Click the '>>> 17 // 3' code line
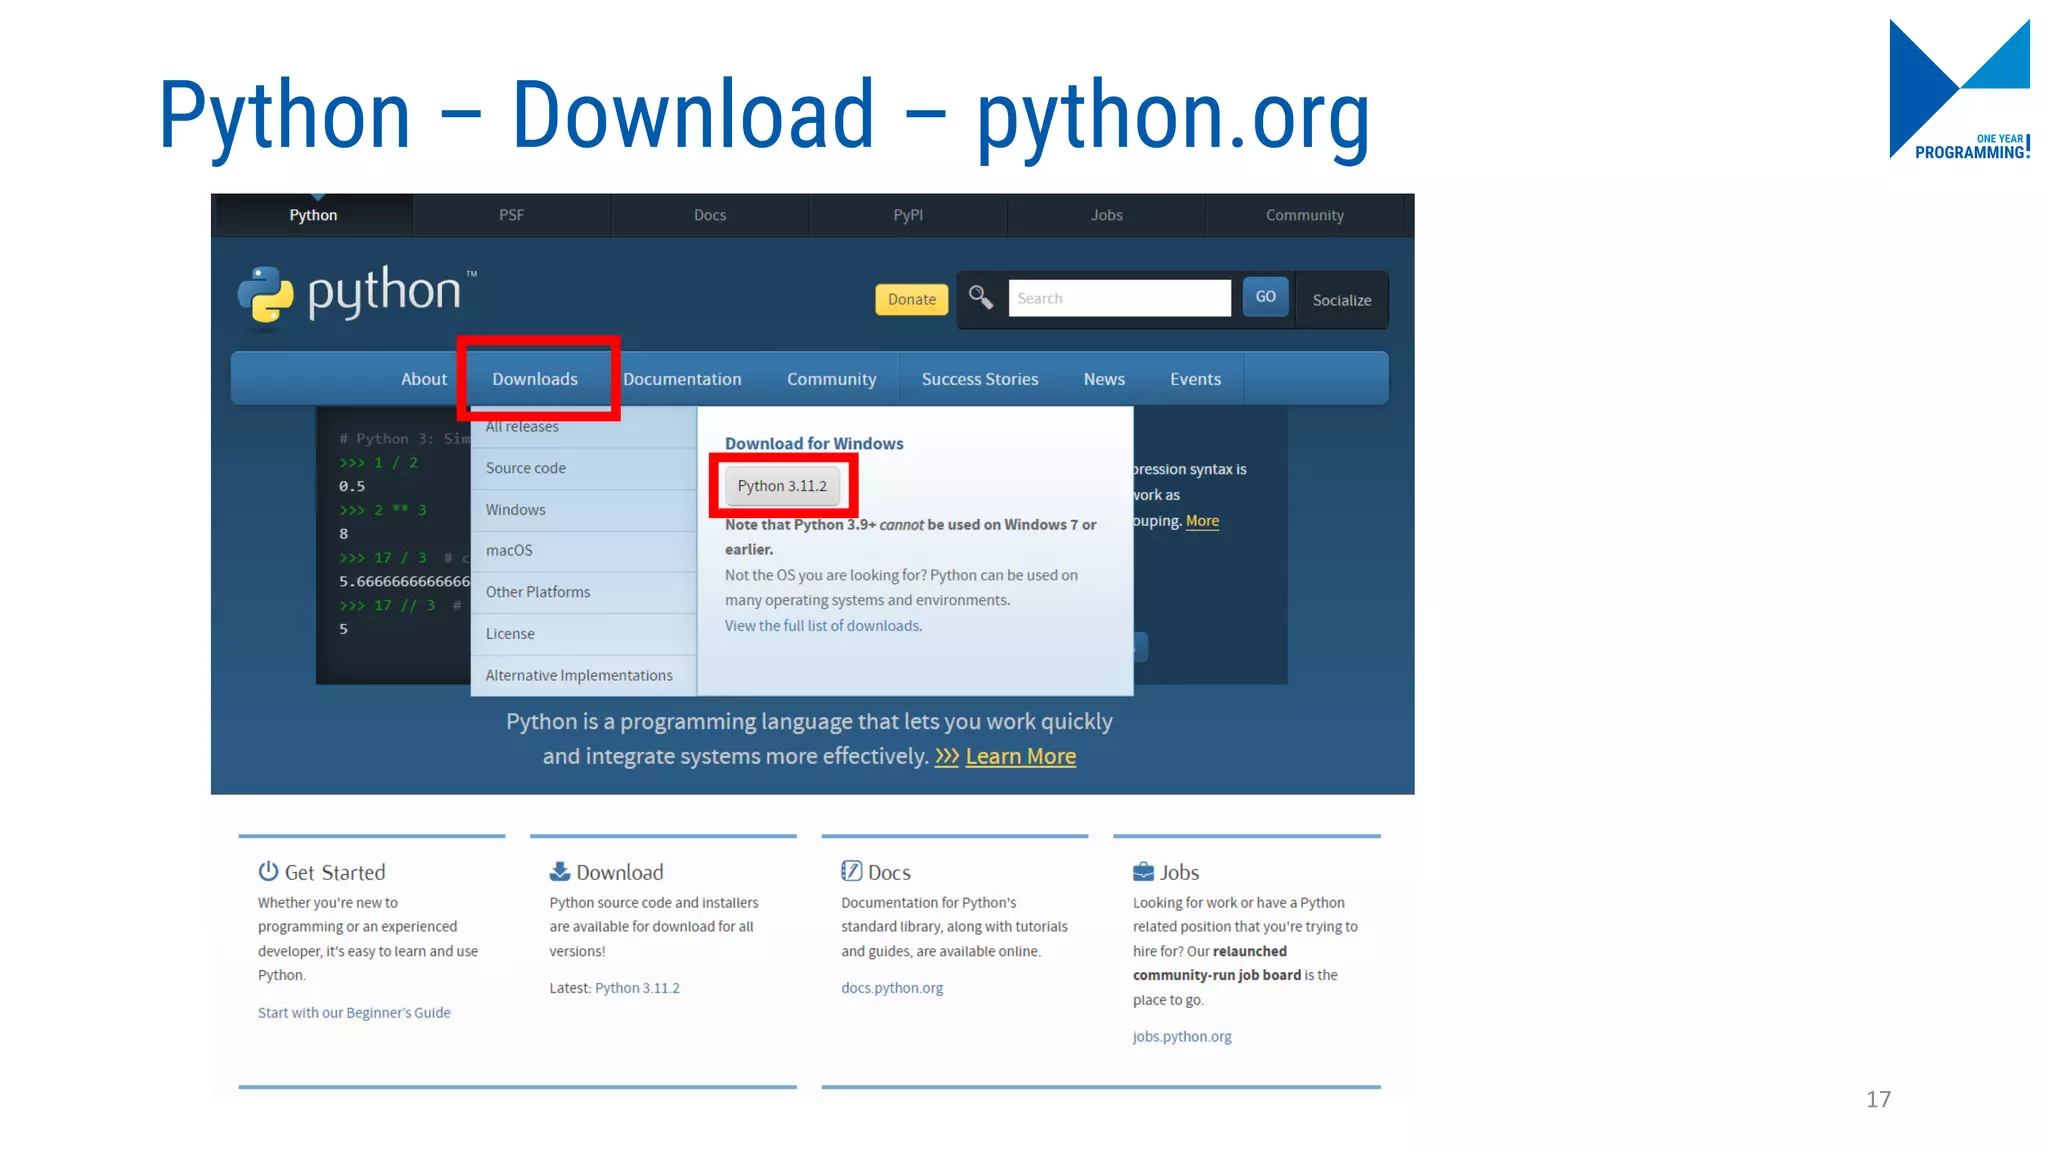The image size is (2048, 1152). [x=387, y=605]
